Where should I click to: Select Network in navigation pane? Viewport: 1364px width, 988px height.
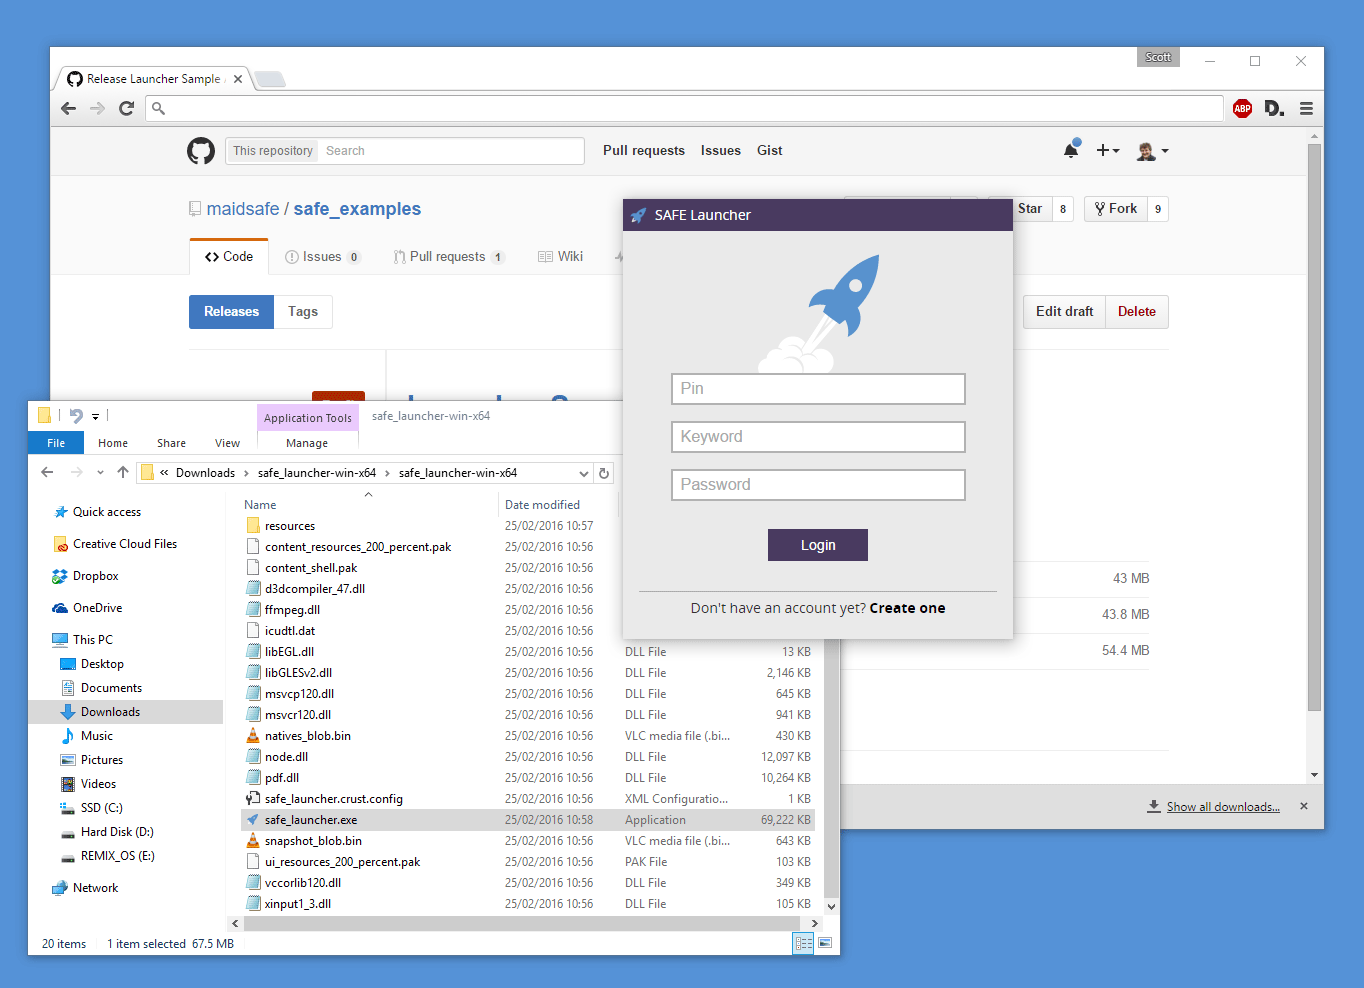coord(95,888)
